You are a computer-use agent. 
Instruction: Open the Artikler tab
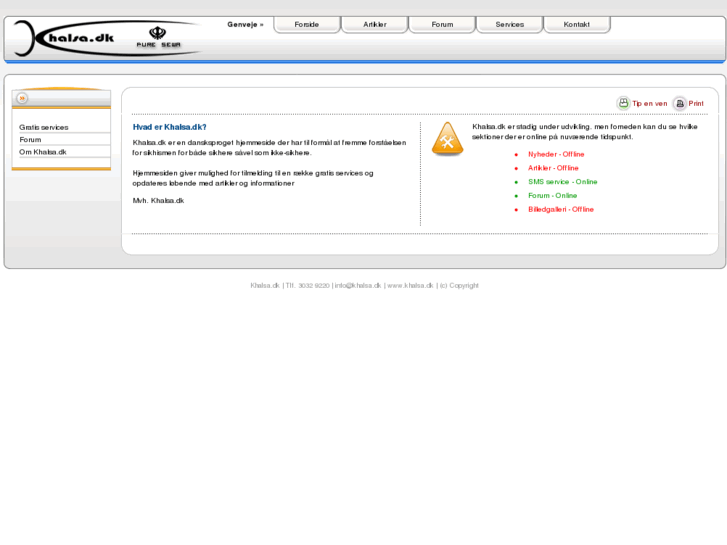coord(375,25)
